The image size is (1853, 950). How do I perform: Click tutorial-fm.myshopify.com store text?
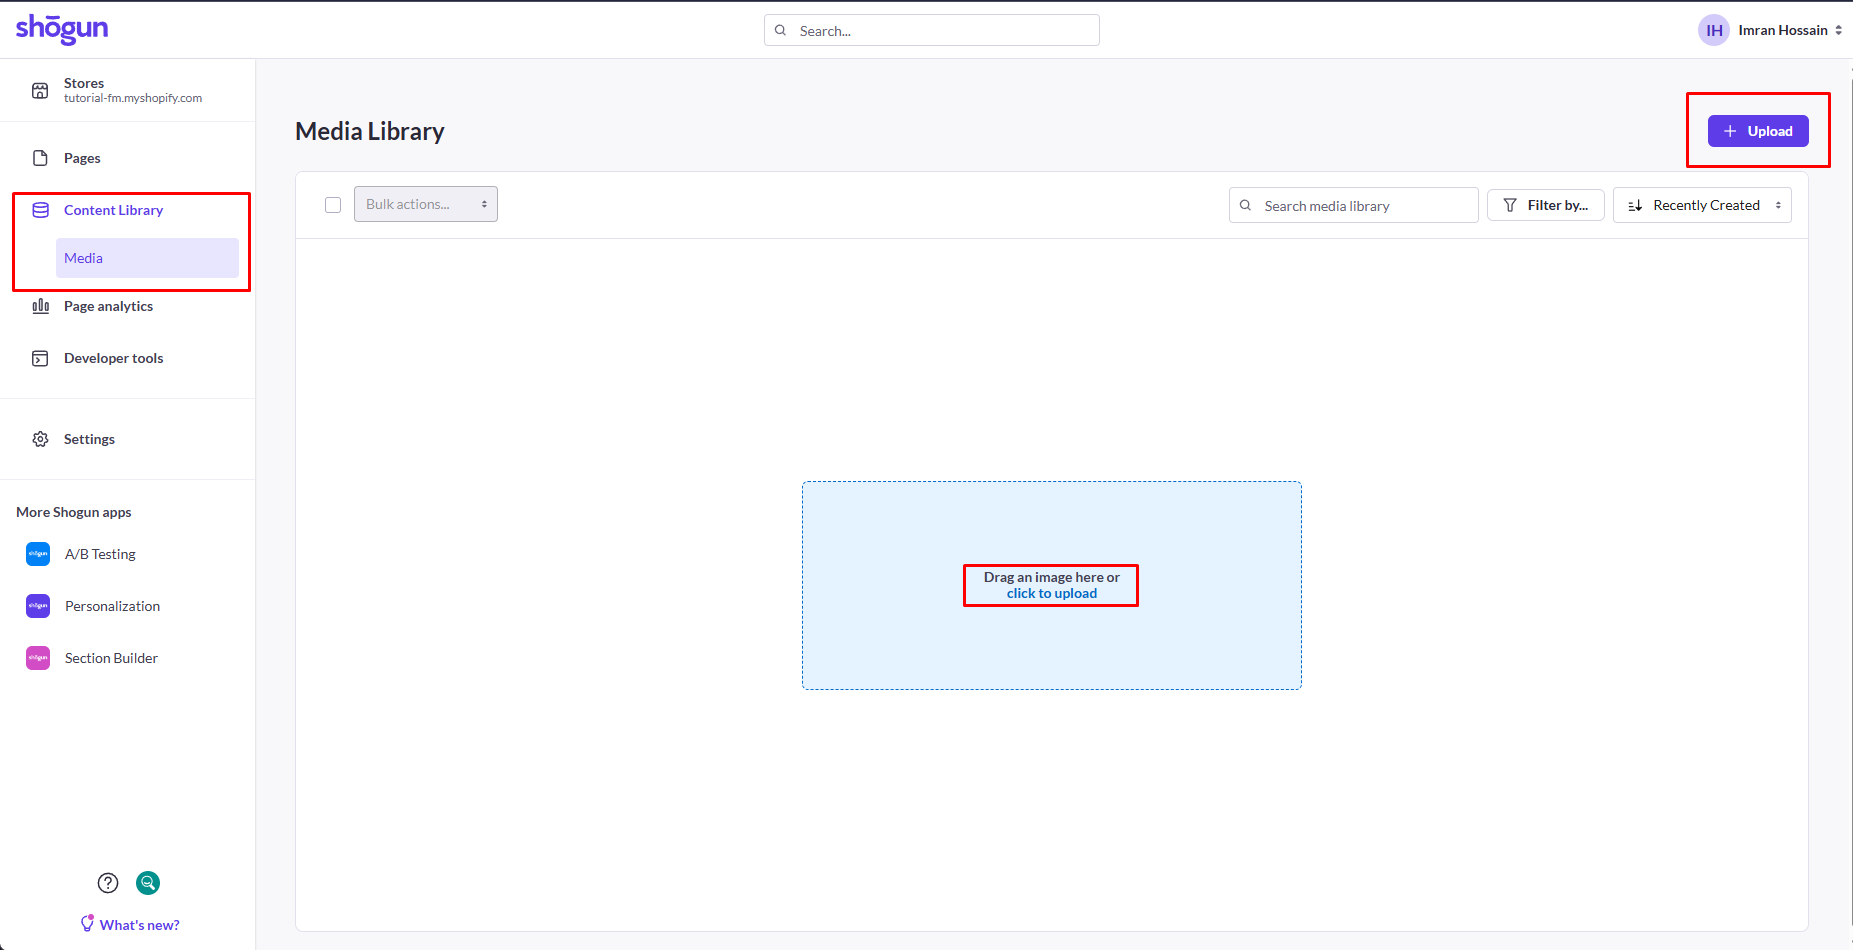pyautogui.click(x=133, y=98)
